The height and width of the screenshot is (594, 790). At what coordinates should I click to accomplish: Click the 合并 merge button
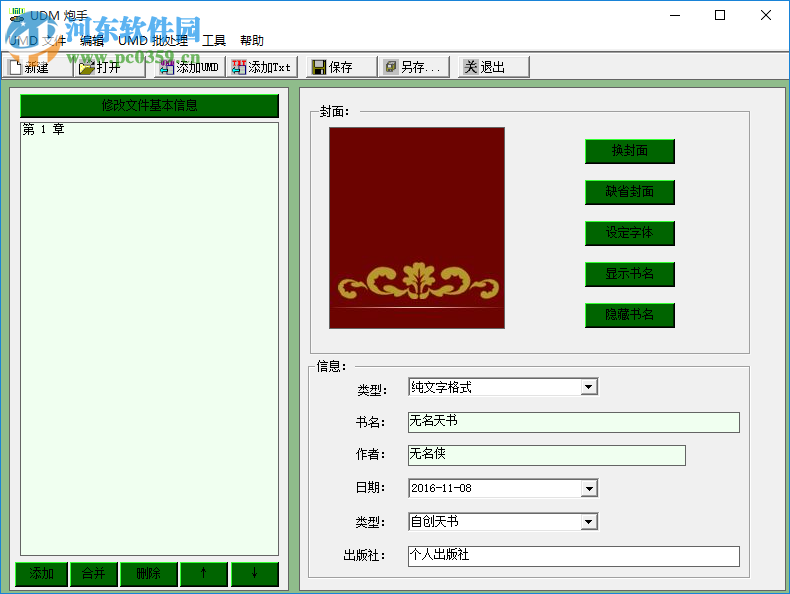point(94,574)
